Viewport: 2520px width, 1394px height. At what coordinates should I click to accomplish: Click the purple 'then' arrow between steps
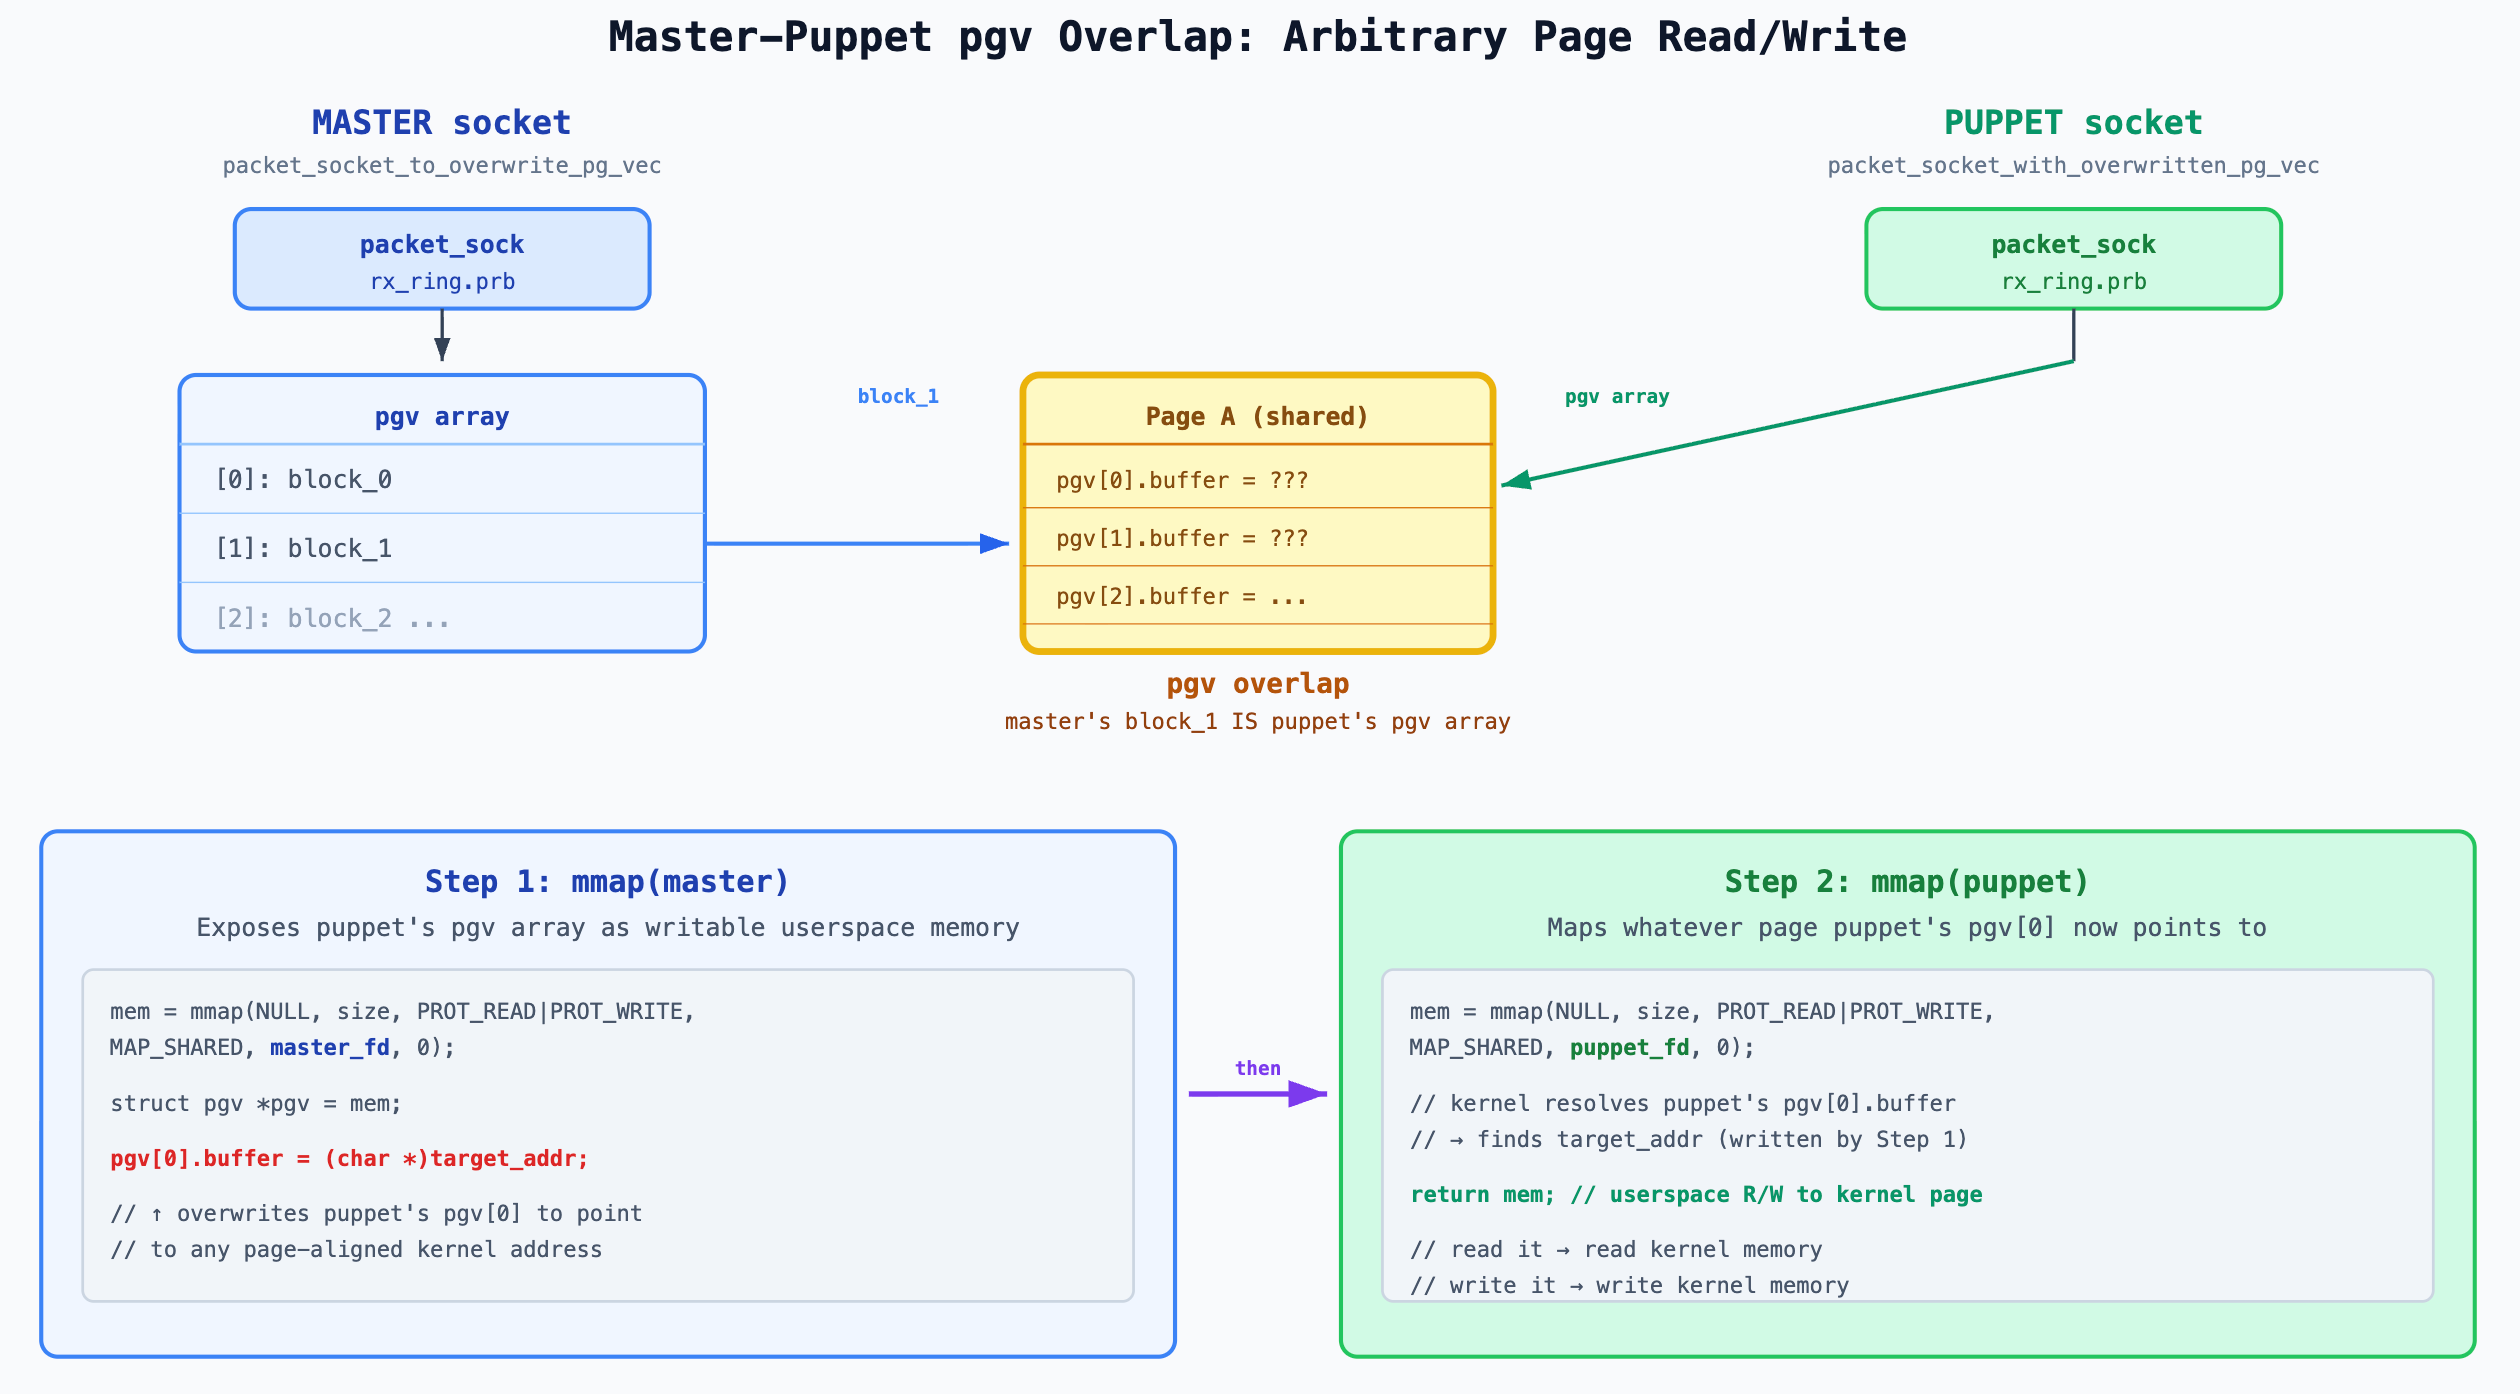(1257, 1093)
